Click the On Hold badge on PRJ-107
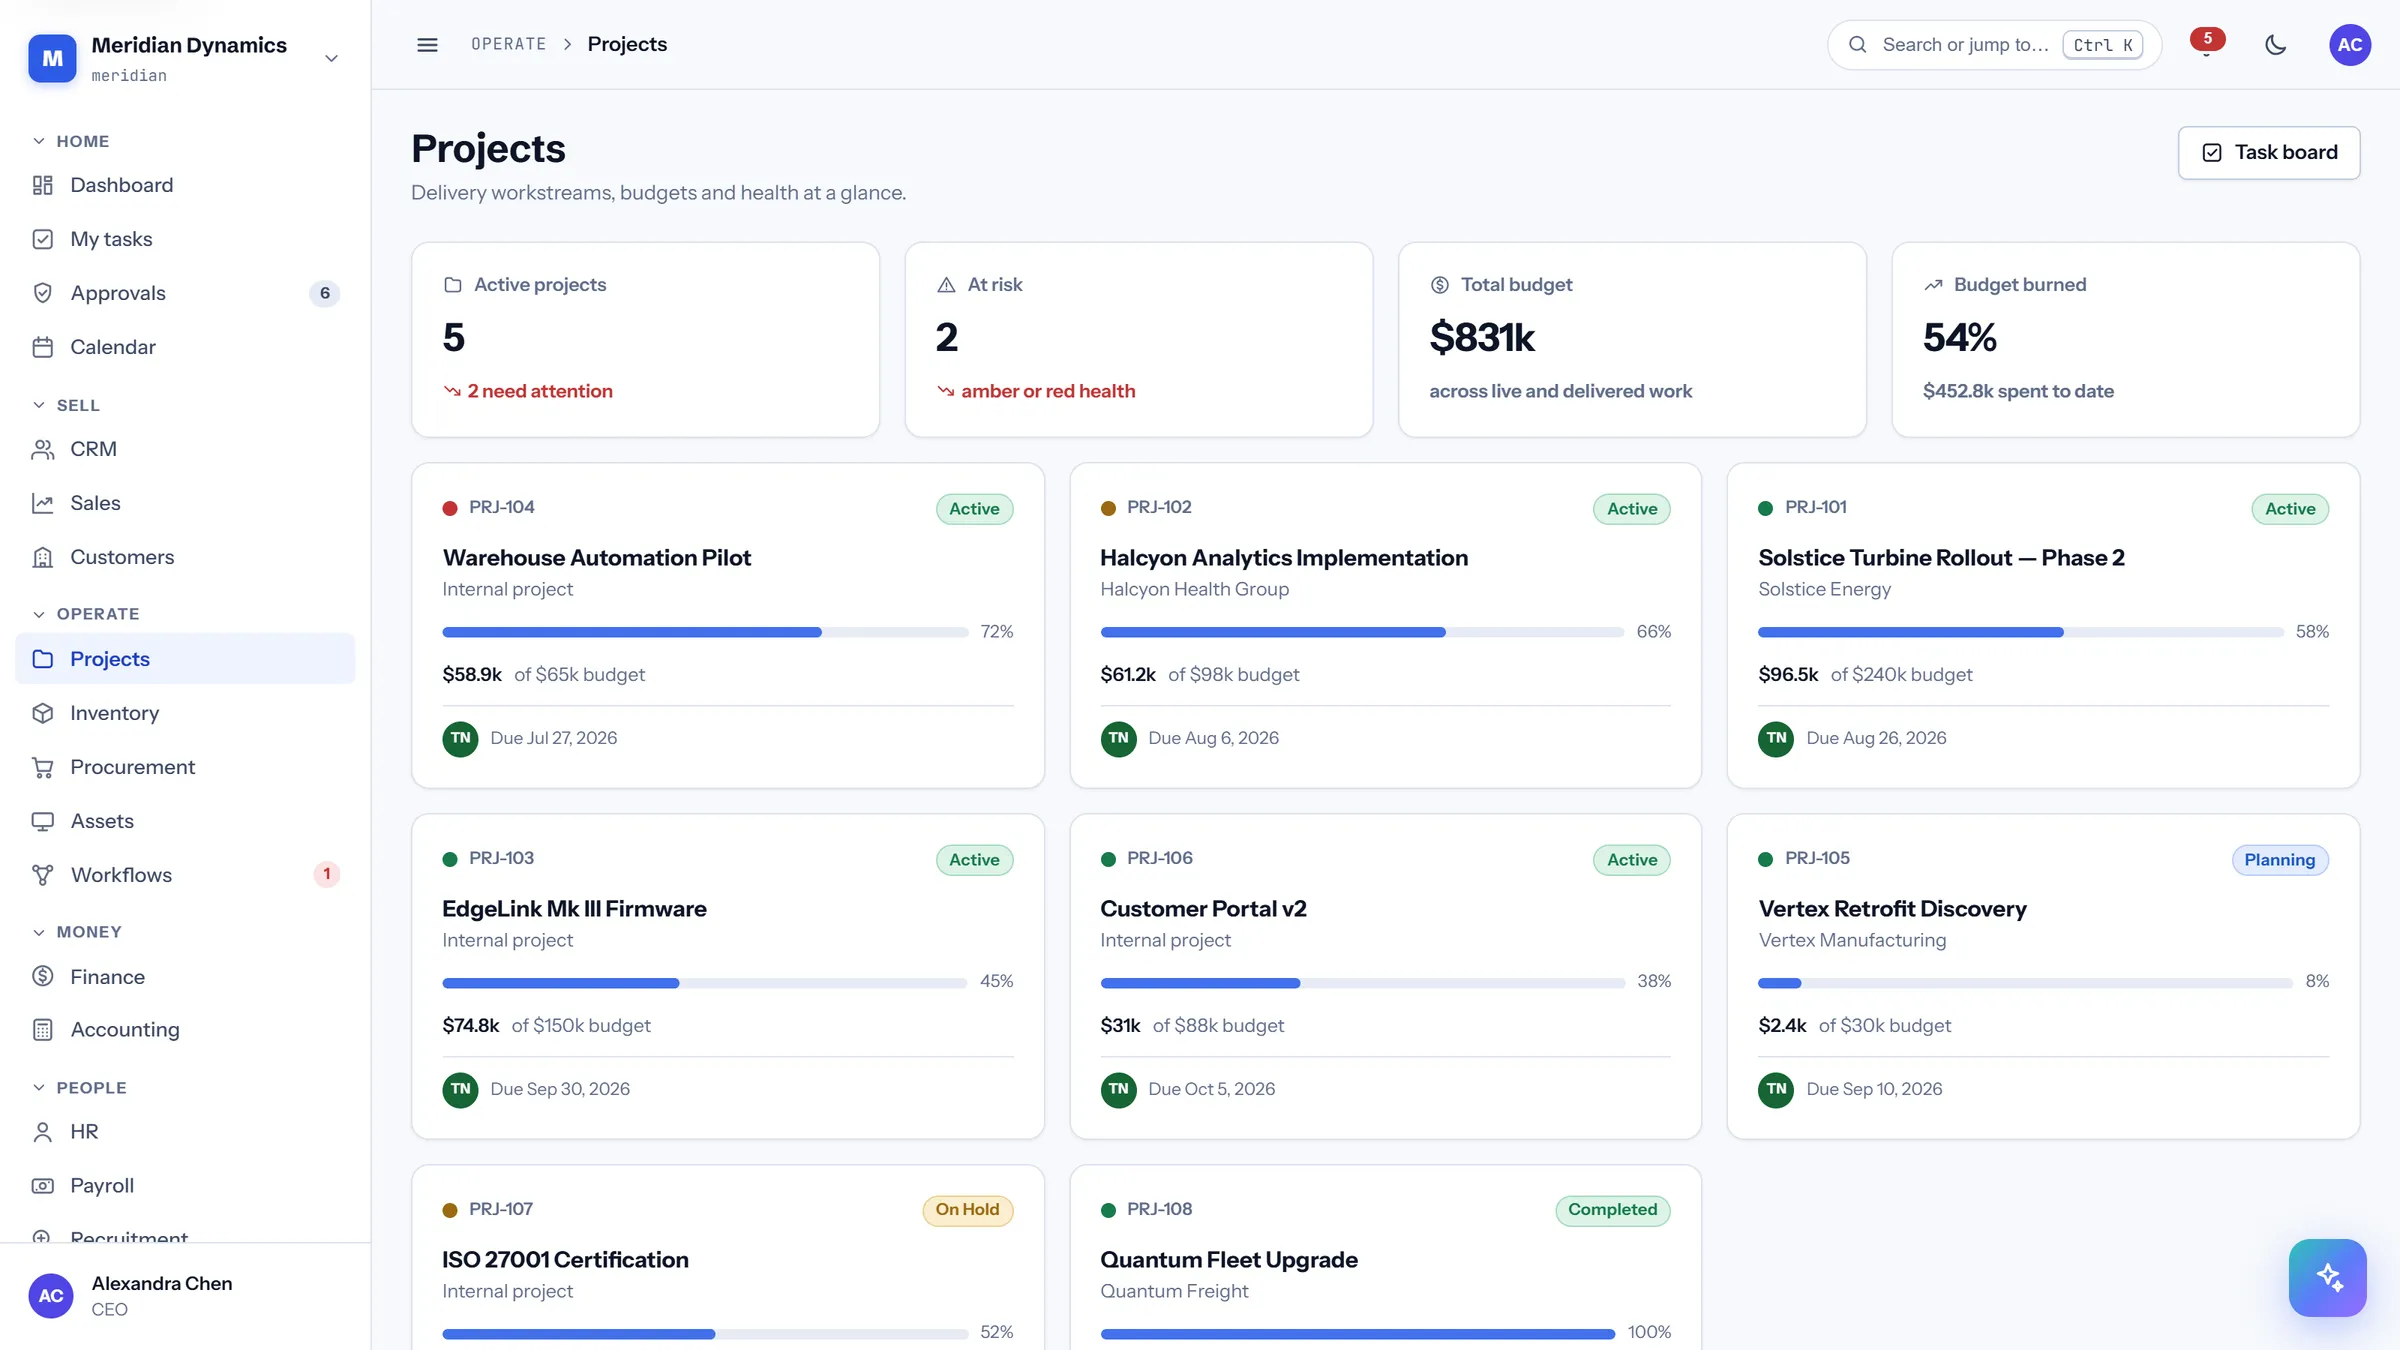 click(967, 1210)
